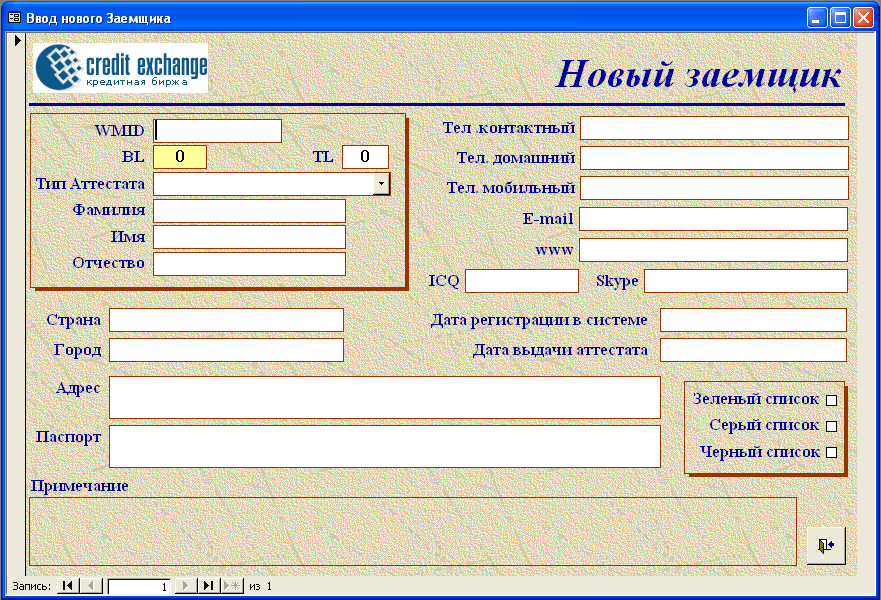Focus the WMID input field
The image size is (881, 600).
218,131
